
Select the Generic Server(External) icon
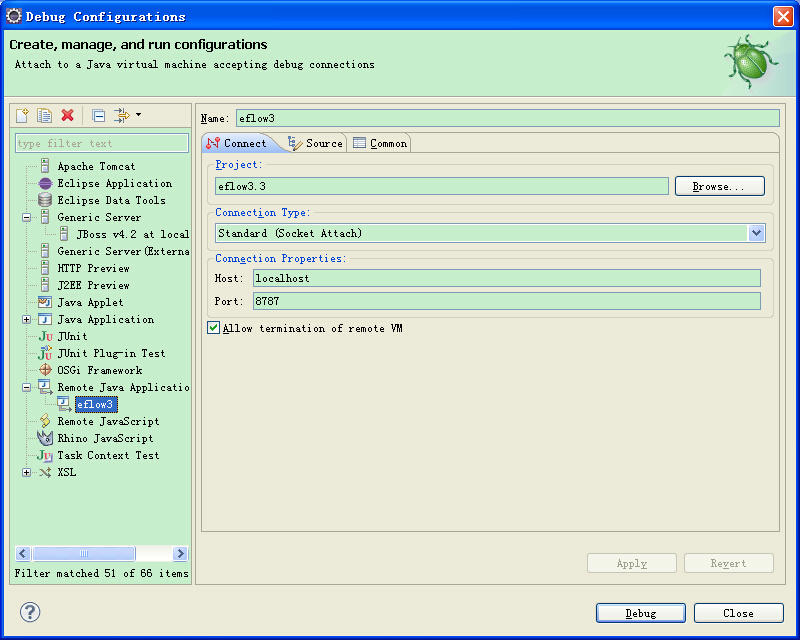[45, 251]
